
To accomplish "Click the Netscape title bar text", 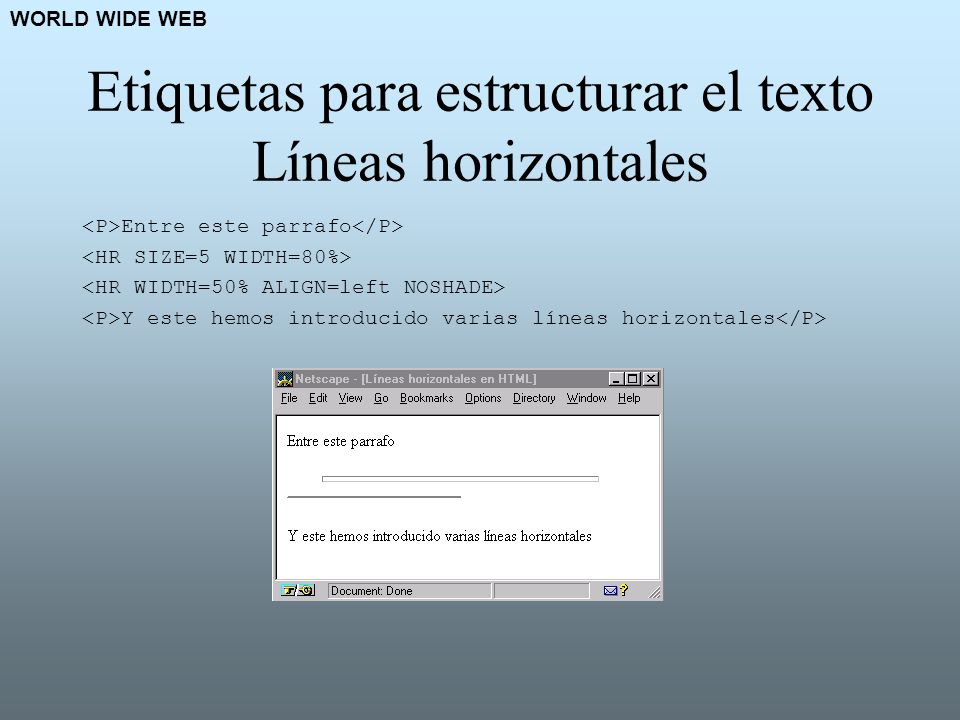I will [416, 379].
